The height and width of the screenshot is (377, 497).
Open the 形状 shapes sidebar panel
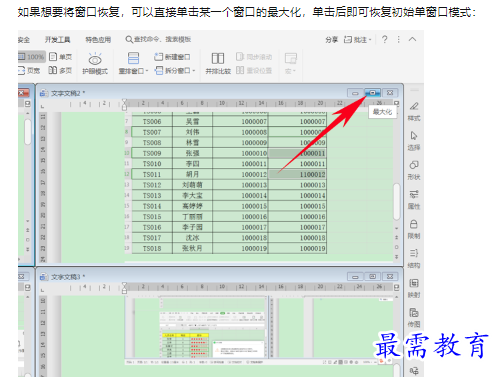414,170
